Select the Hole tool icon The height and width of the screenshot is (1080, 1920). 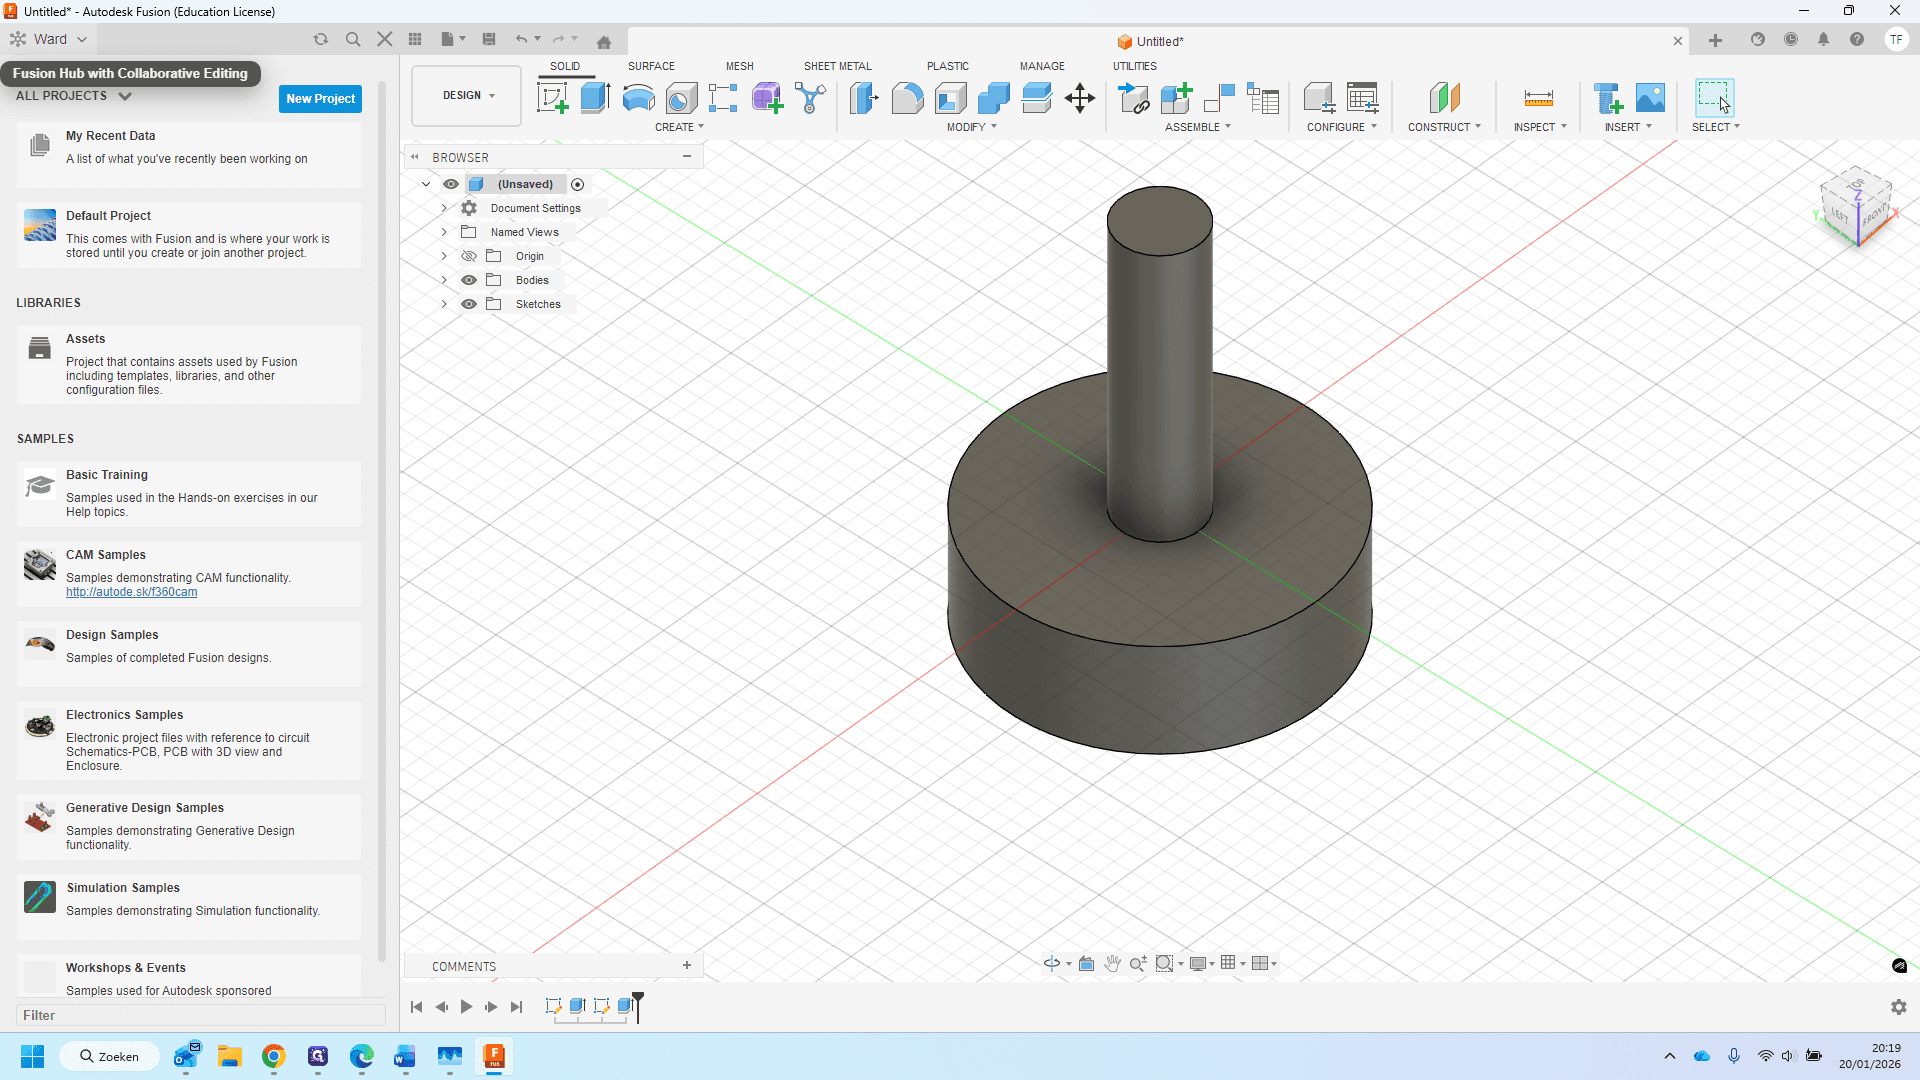click(681, 98)
